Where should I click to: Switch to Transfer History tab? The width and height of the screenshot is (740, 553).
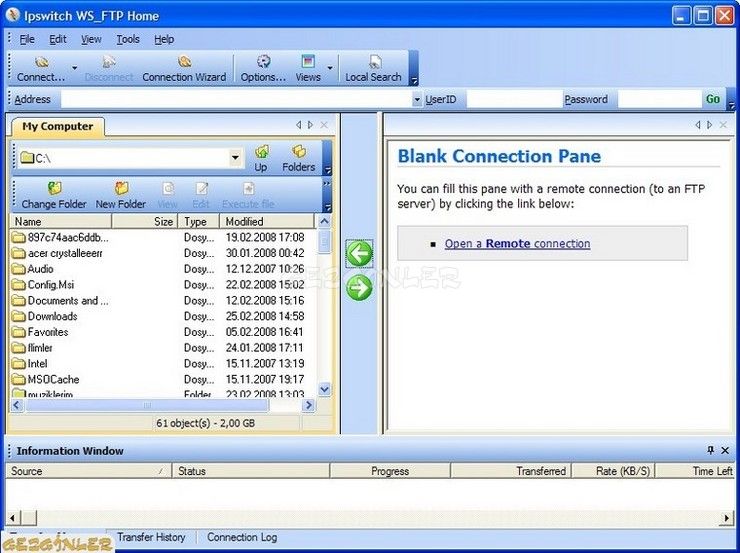click(151, 537)
